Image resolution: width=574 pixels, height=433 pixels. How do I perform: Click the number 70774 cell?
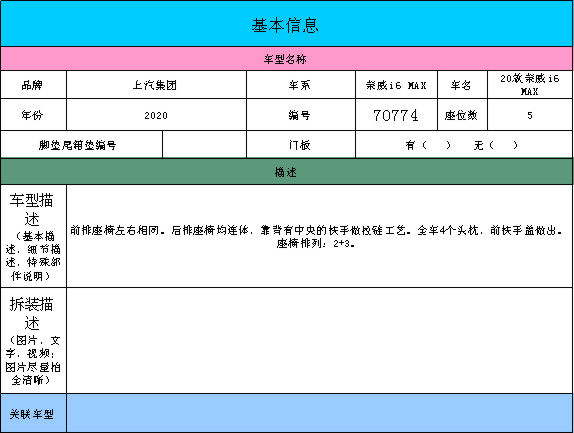tap(396, 115)
